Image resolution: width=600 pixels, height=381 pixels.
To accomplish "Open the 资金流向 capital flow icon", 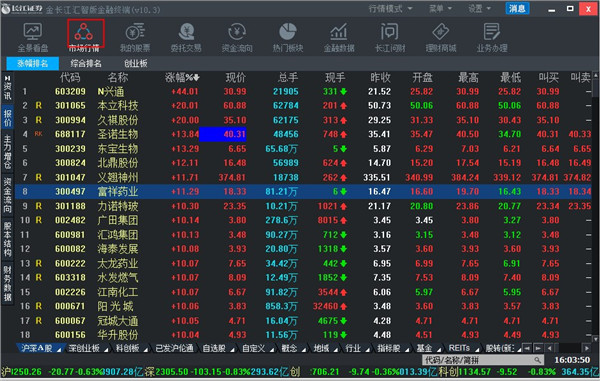I will coord(237,37).
